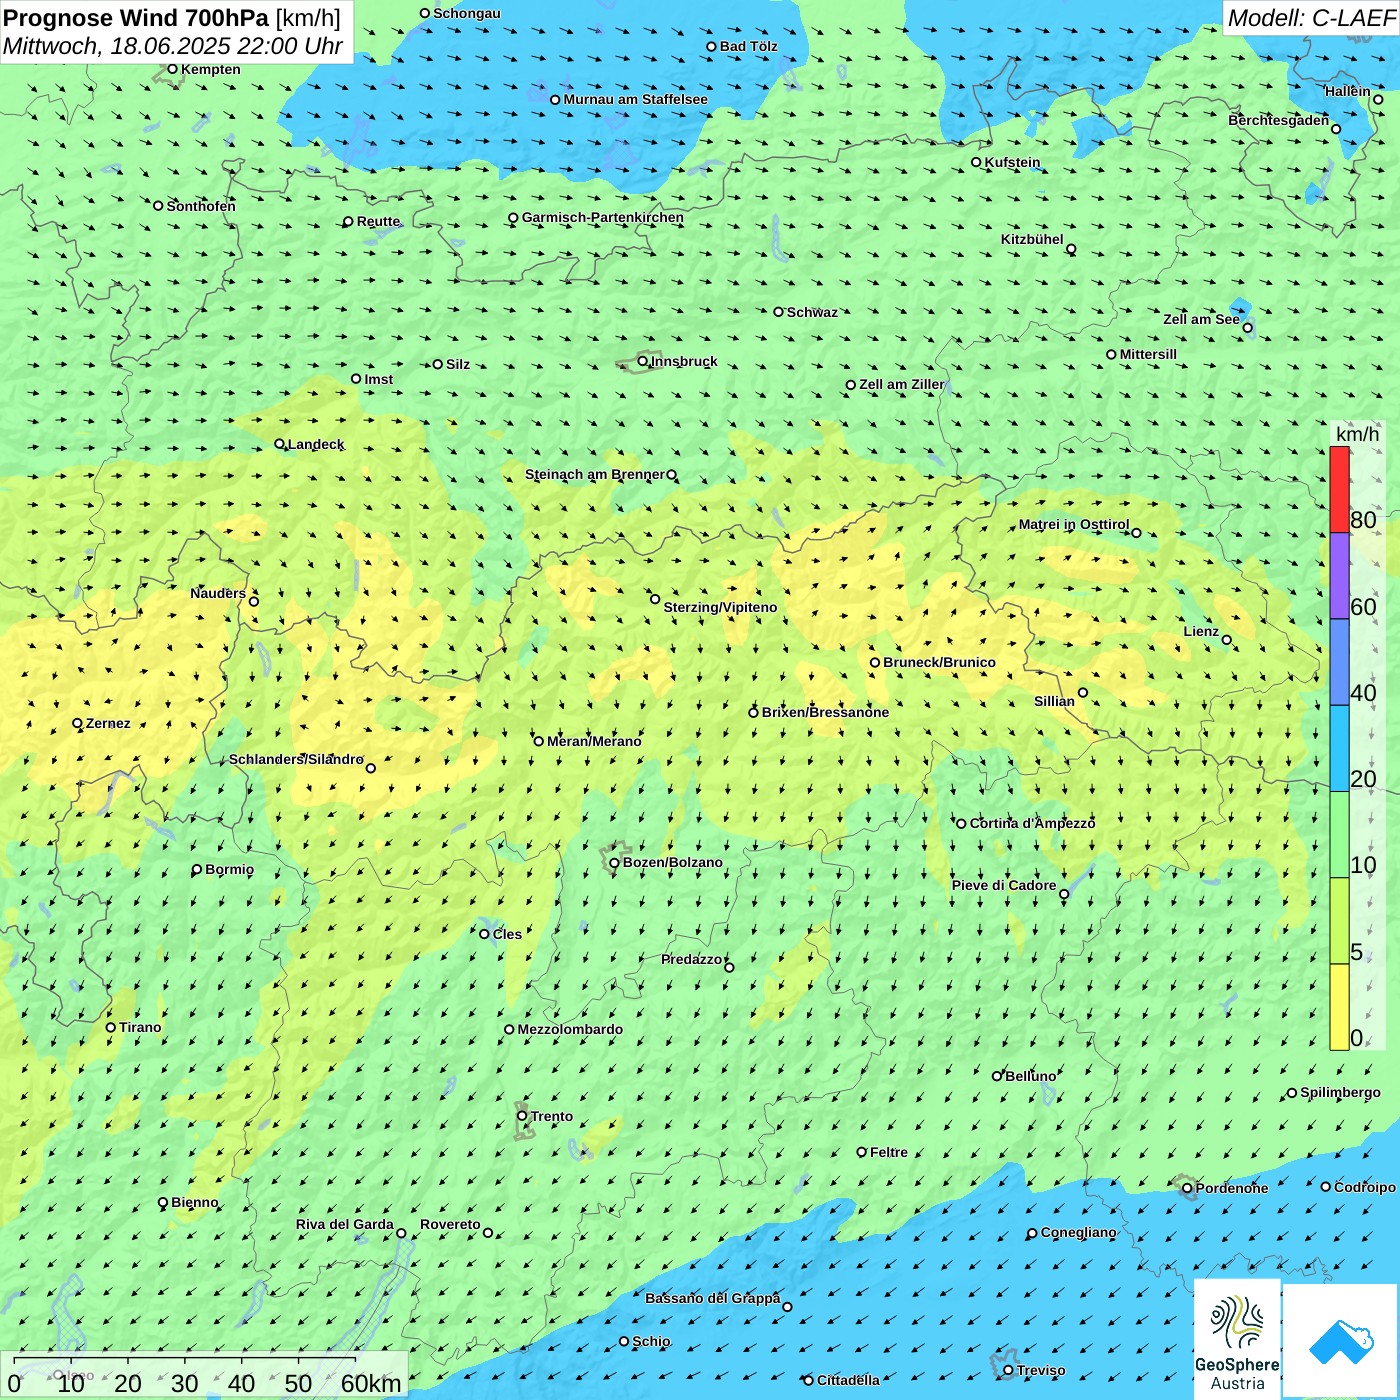Click the red 80 km/h legend color
The height and width of the screenshot is (1400, 1400).
[x=1339, y=490]
